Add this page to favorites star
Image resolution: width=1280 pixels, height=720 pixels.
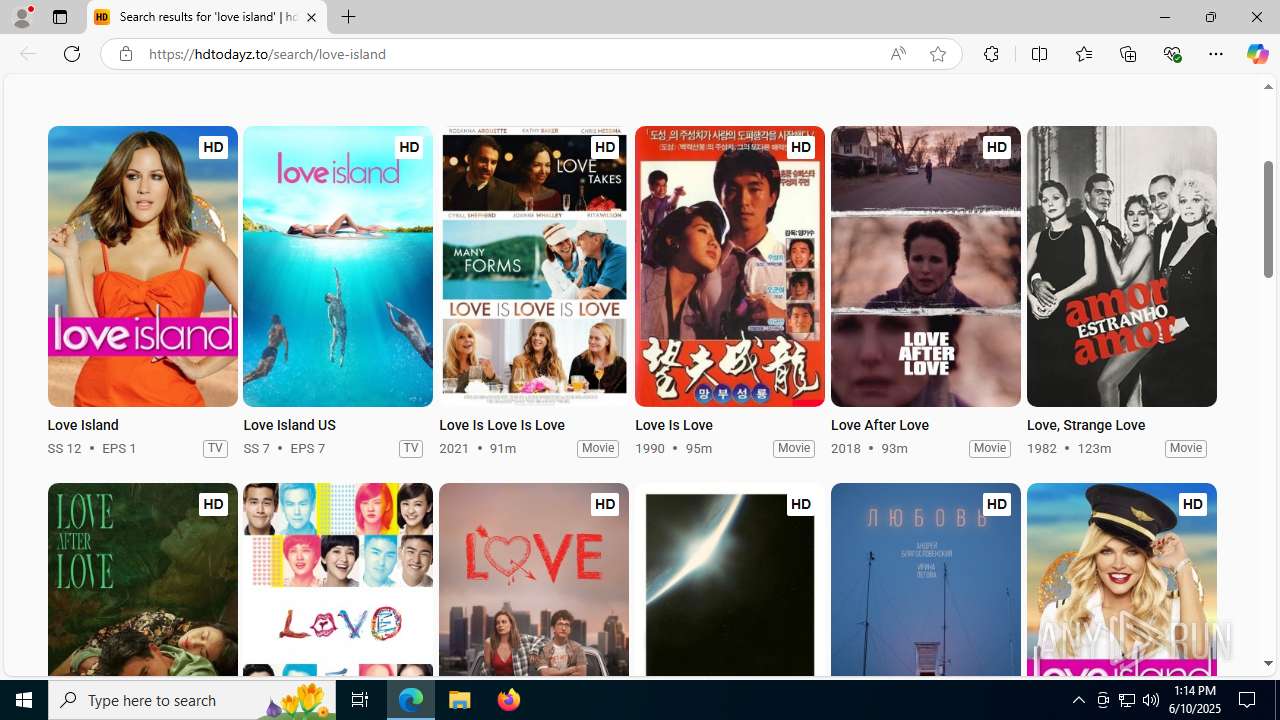pyautogui.click(x=937, y=54)
